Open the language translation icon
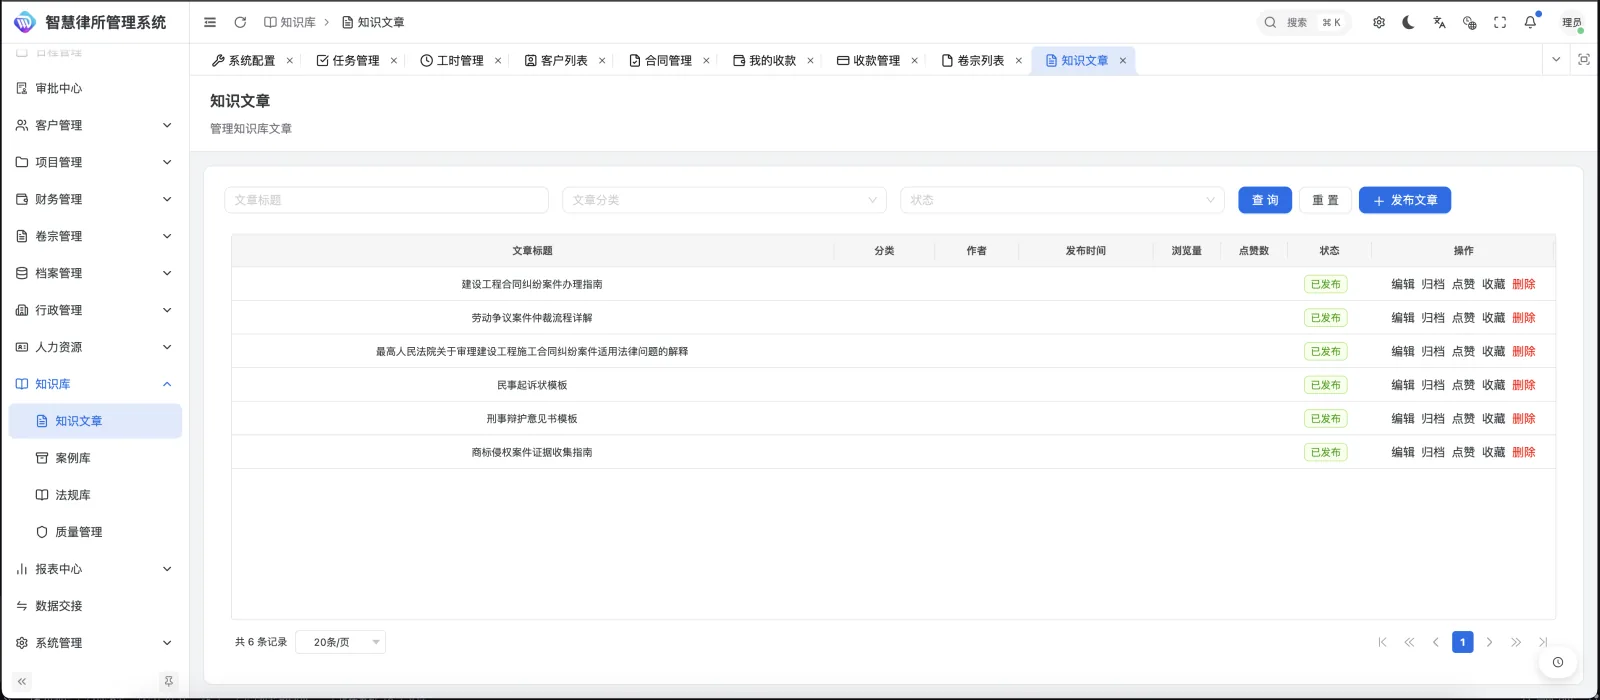The width and height of the screenshot is (1600, 700). (x=1439, y=22)
